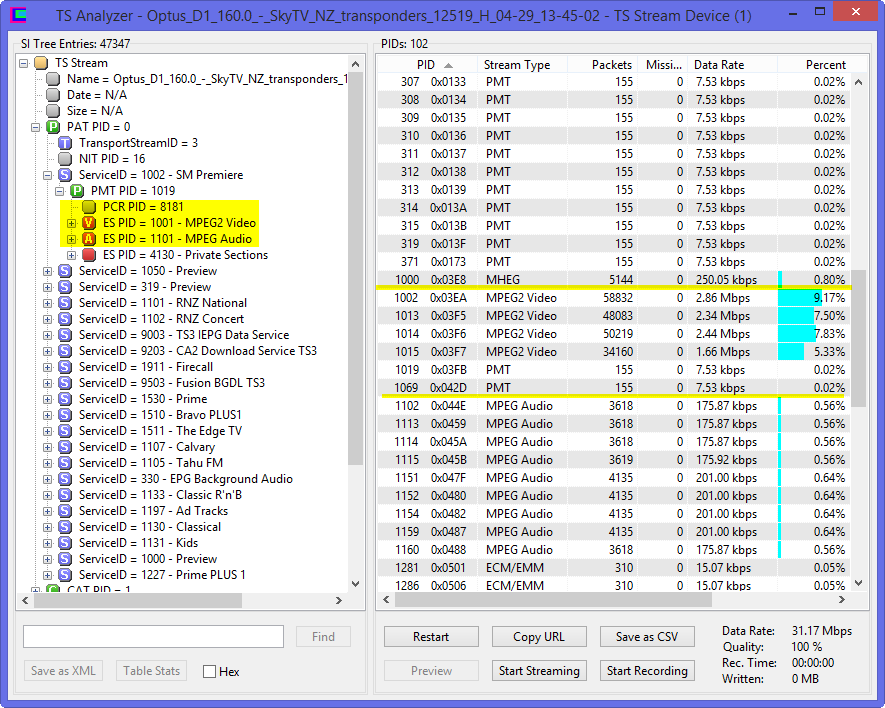
Task: Click the TS Stream root folder icon
Action: [41, 63]
